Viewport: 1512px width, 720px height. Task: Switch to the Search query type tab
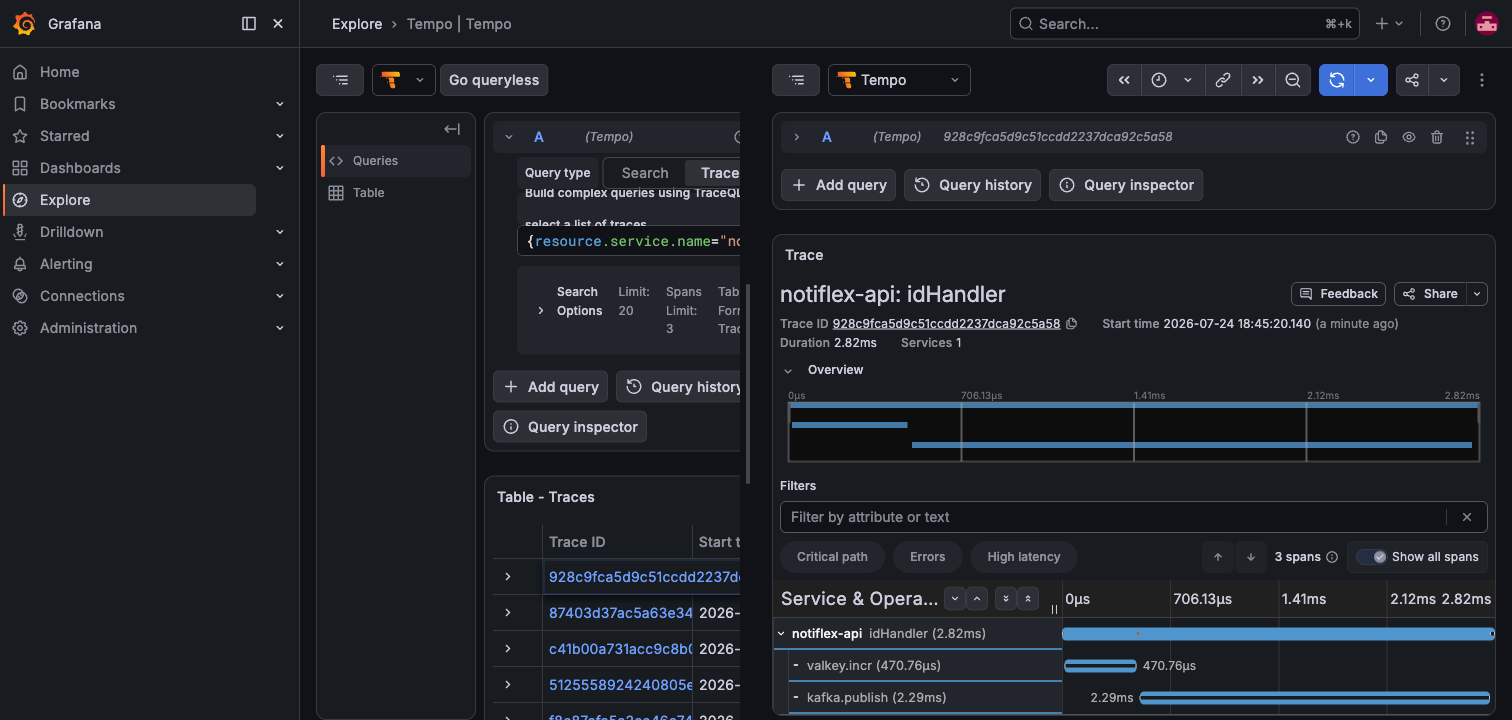645,173
